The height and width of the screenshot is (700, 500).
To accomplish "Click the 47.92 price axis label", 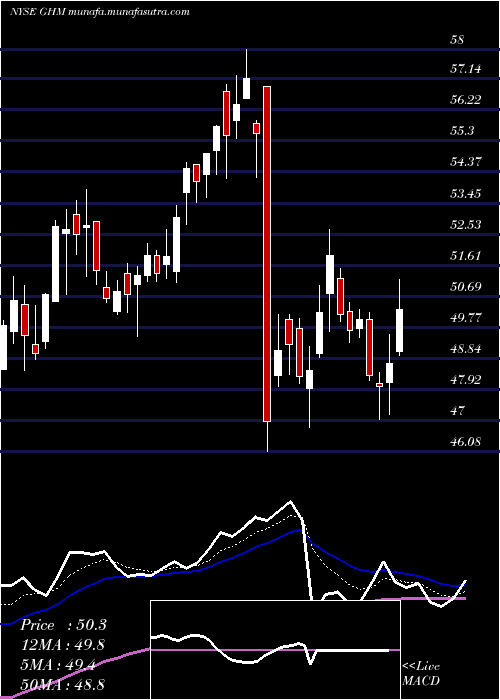I will point(466,379).
